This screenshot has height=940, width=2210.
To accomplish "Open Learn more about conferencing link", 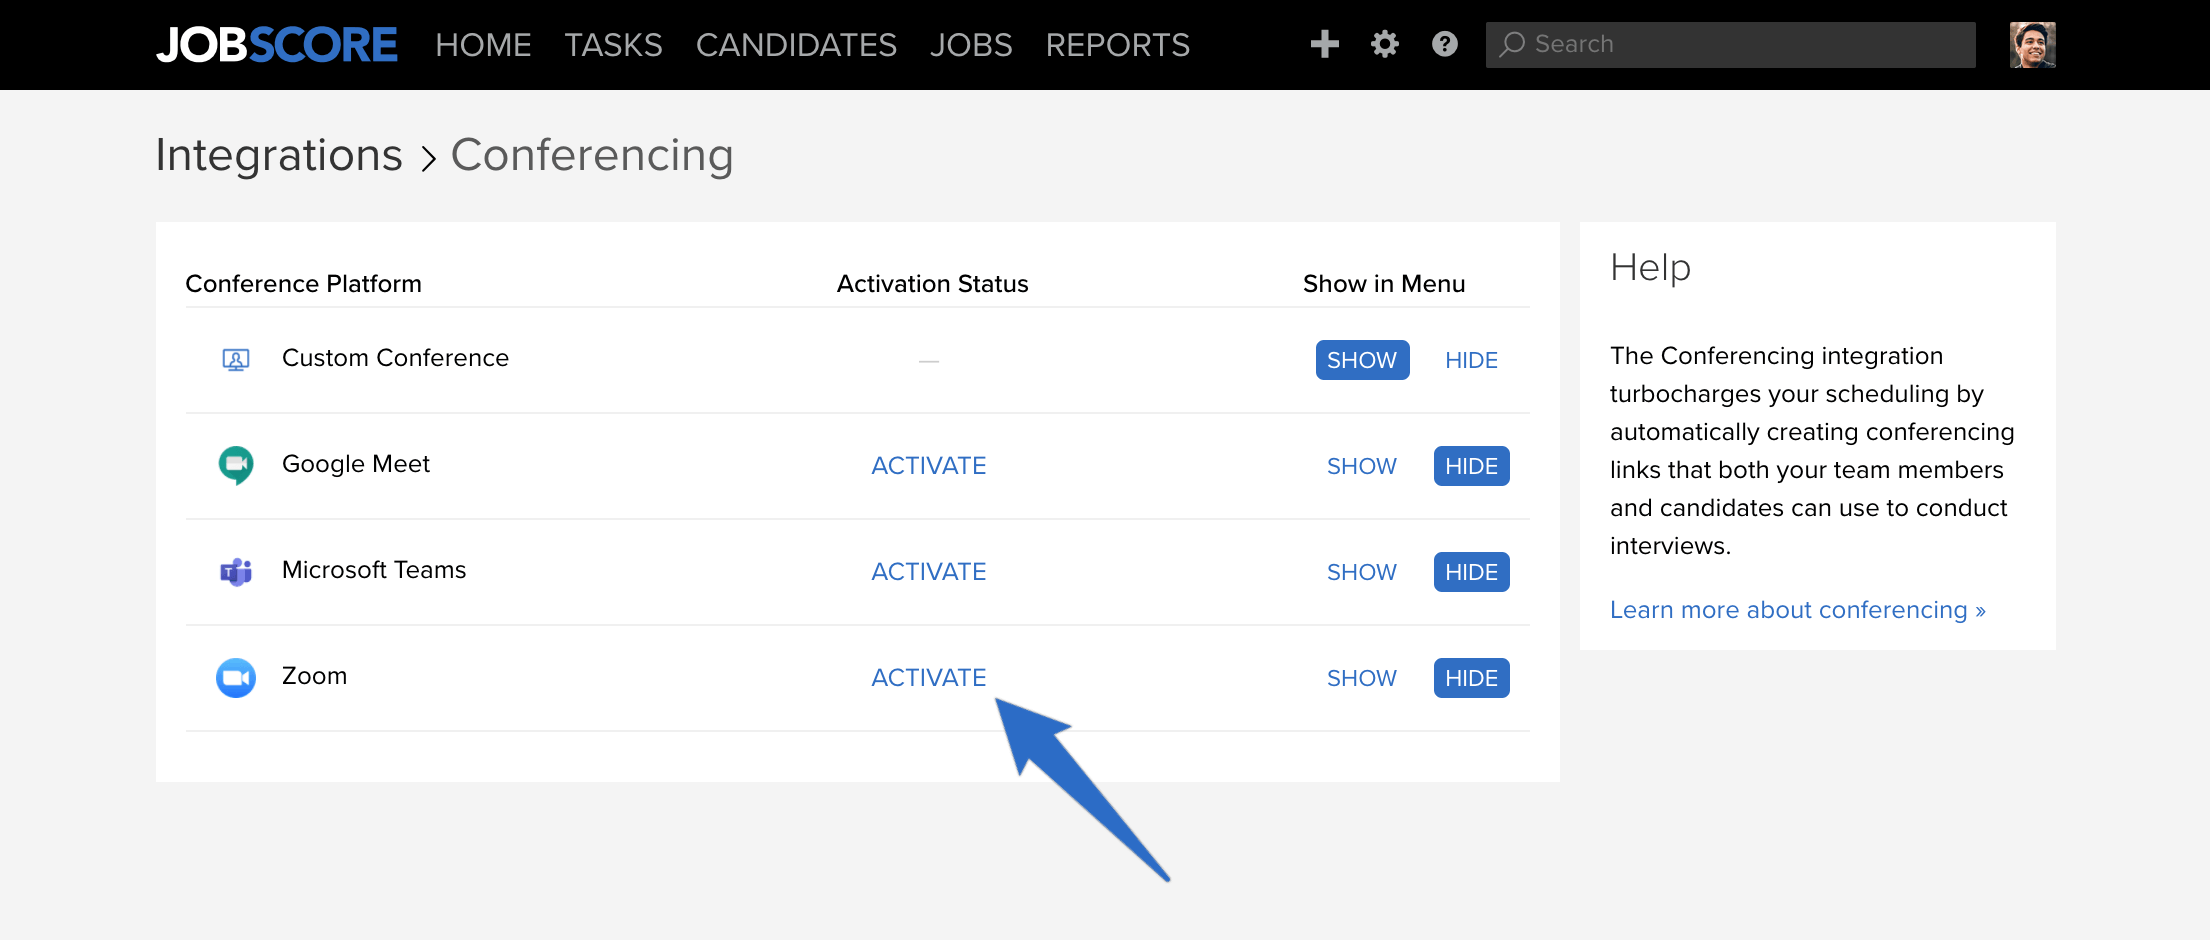I will coord(1798,610).
